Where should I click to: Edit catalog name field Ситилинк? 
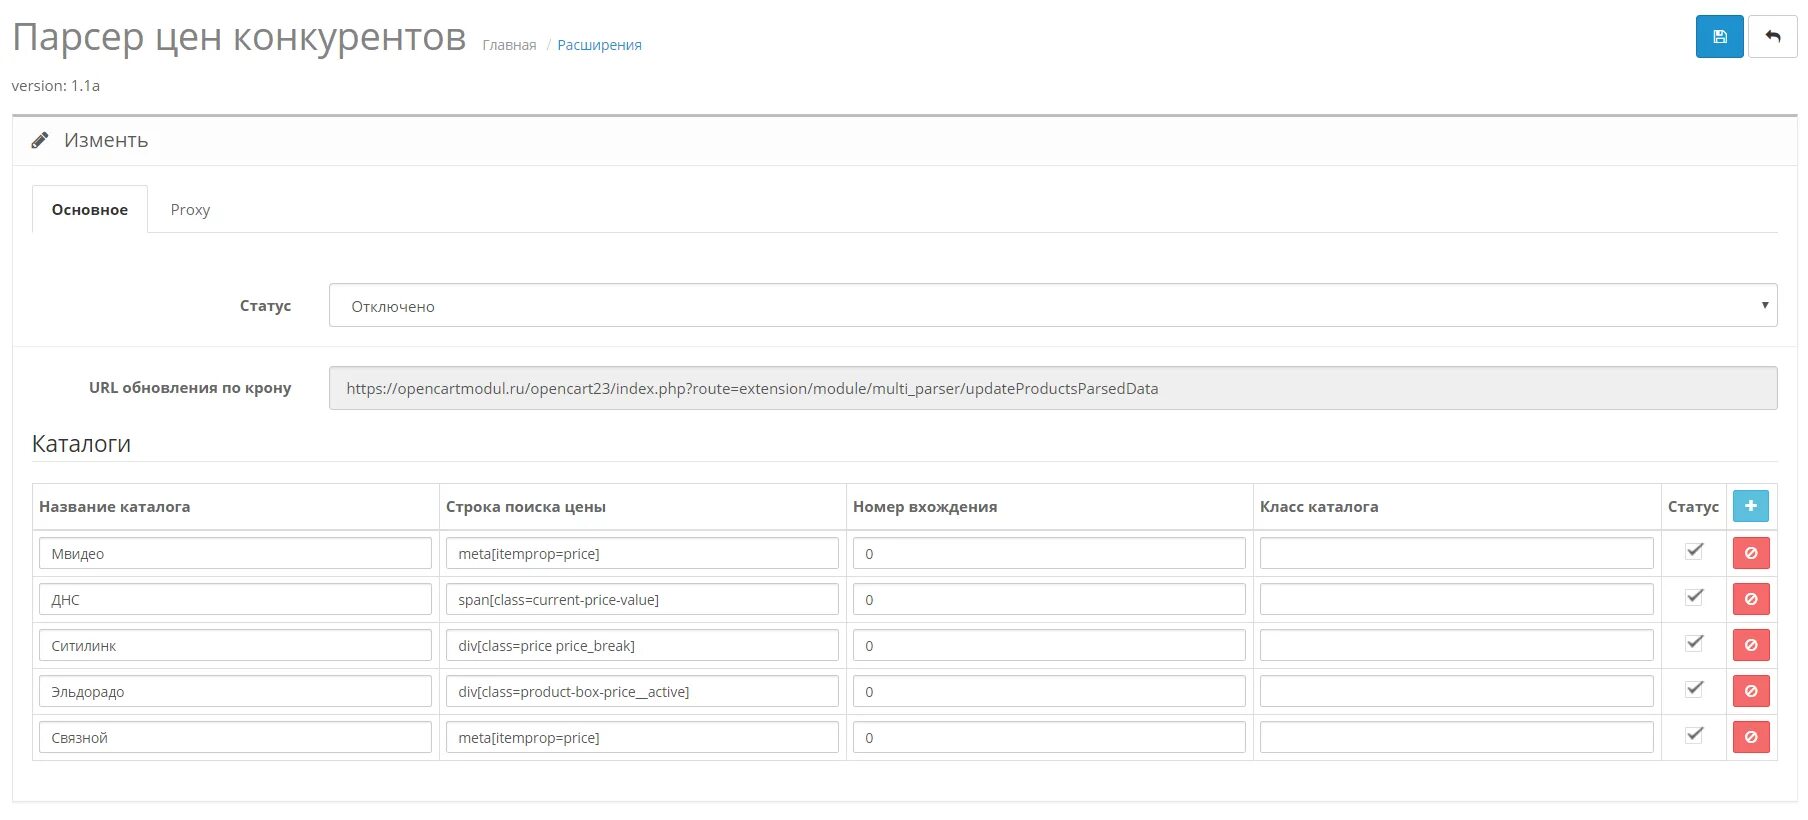pos(235,645)
